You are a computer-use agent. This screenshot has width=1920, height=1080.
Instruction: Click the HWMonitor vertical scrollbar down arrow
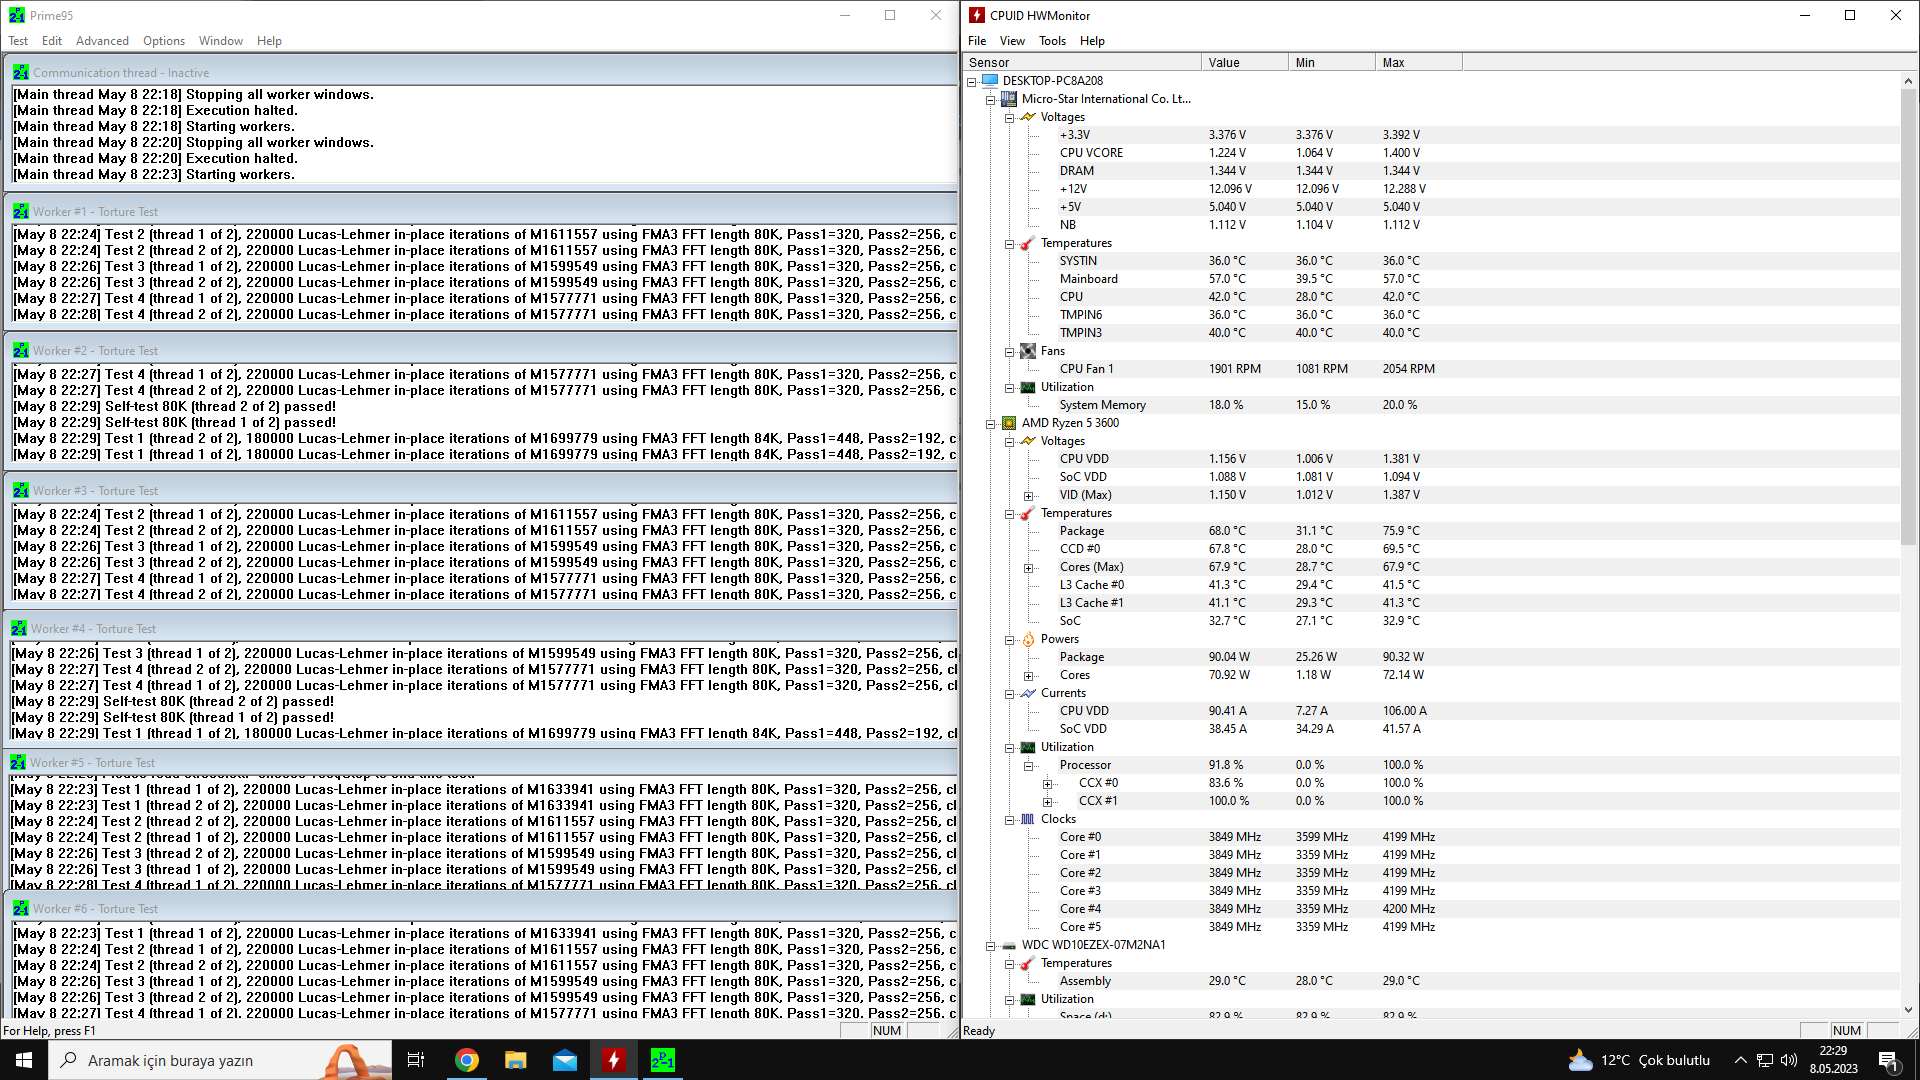click(1908, 1010)
